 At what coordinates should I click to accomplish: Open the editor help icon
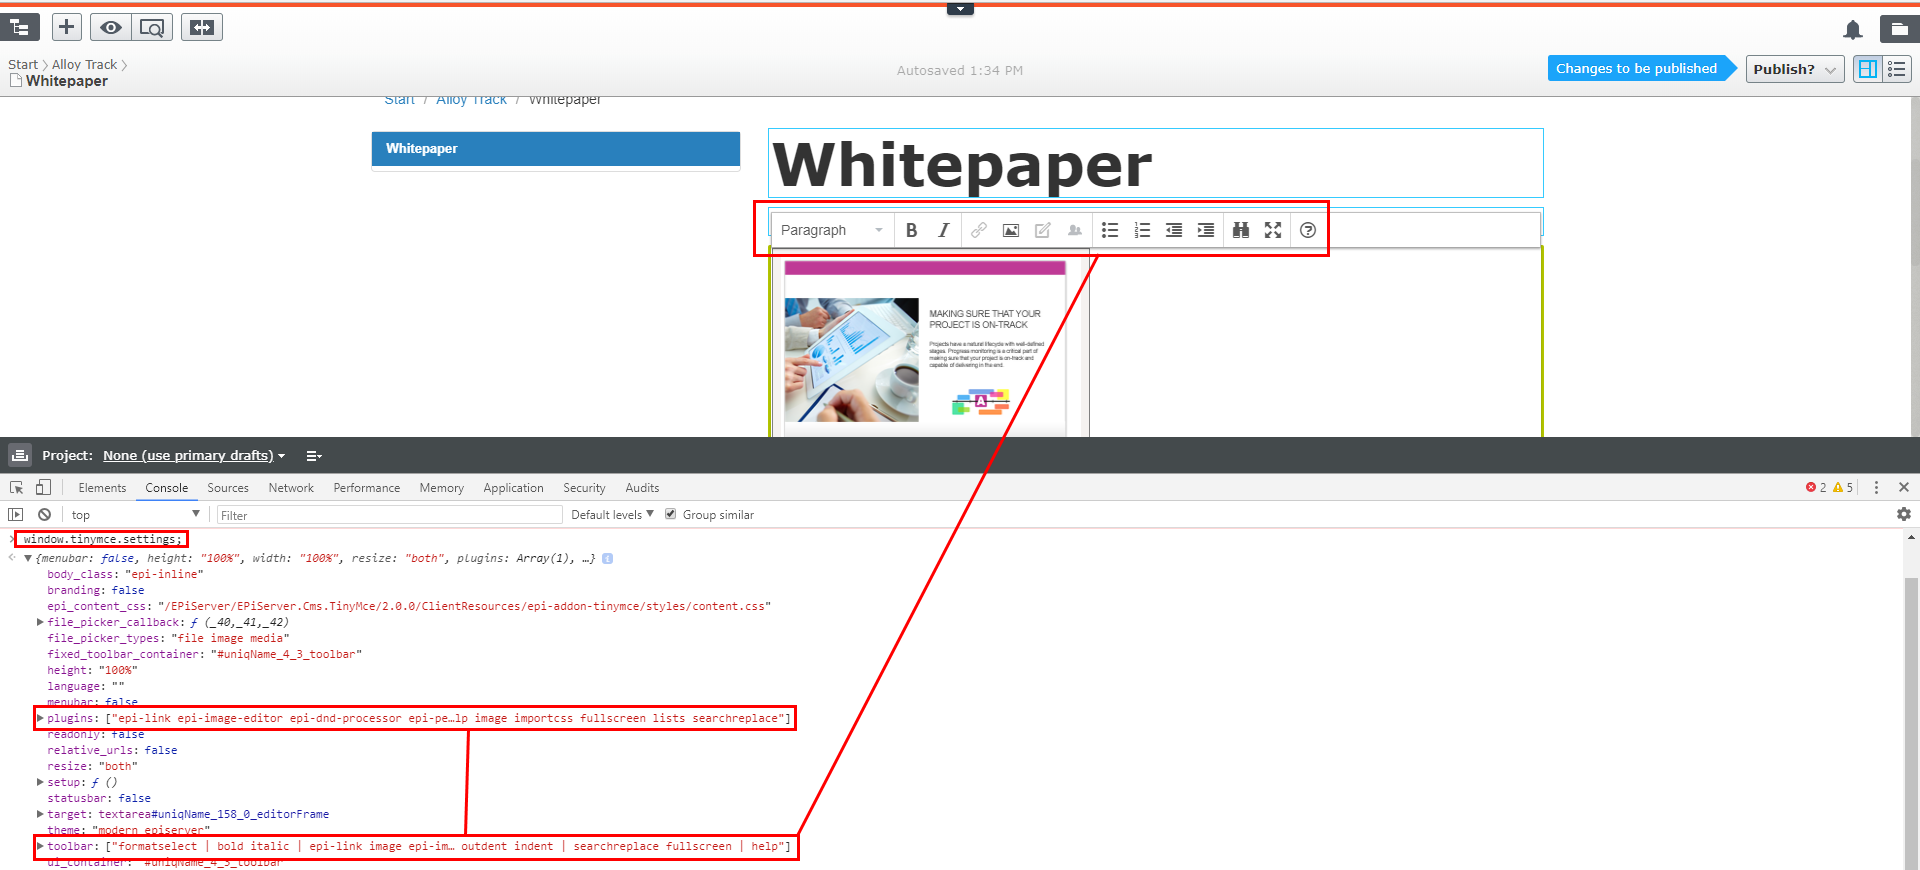(1308, 230)
